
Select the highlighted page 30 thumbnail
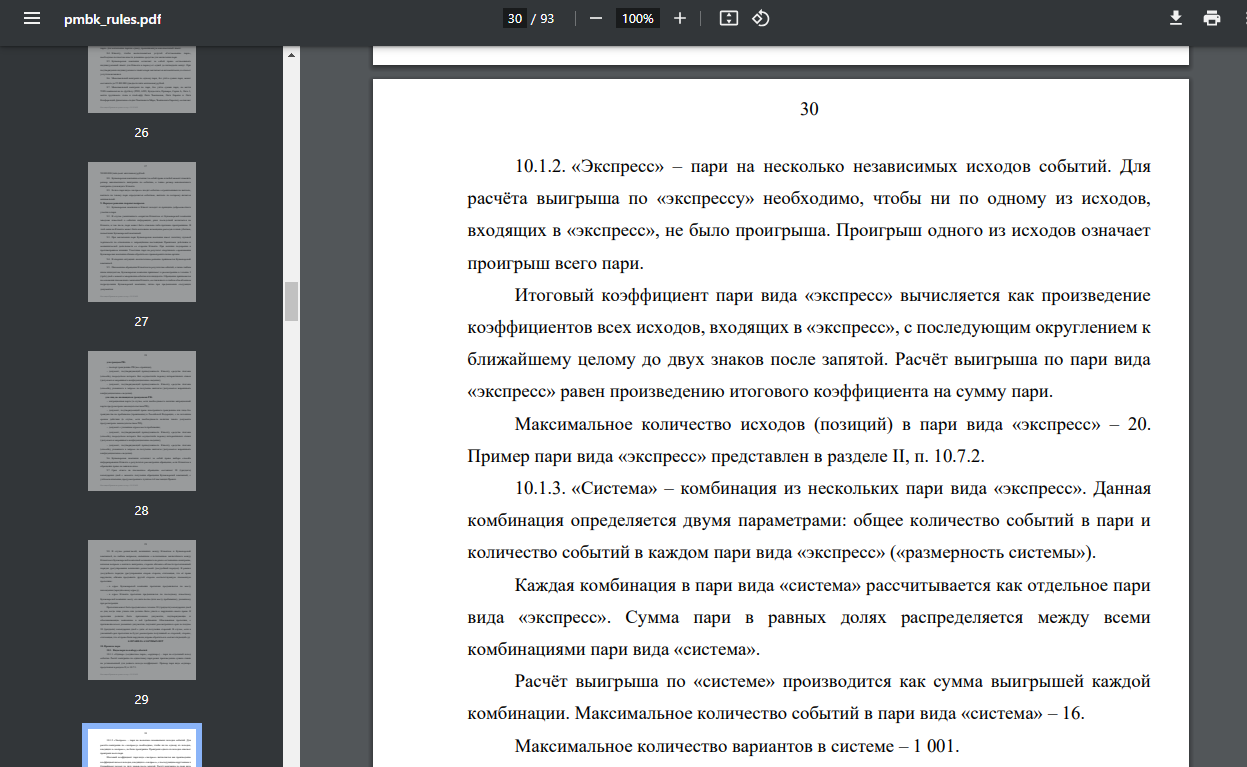(x=141, y=746)
